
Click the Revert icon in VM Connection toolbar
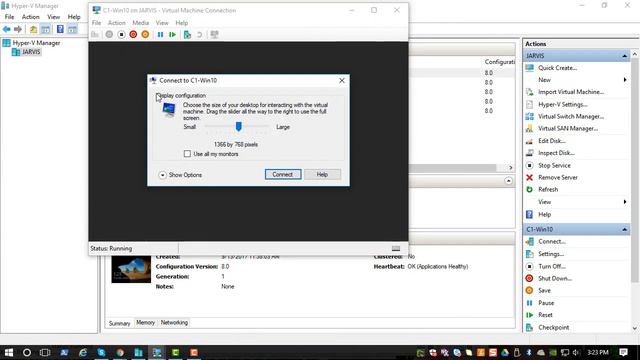[200, 35]
